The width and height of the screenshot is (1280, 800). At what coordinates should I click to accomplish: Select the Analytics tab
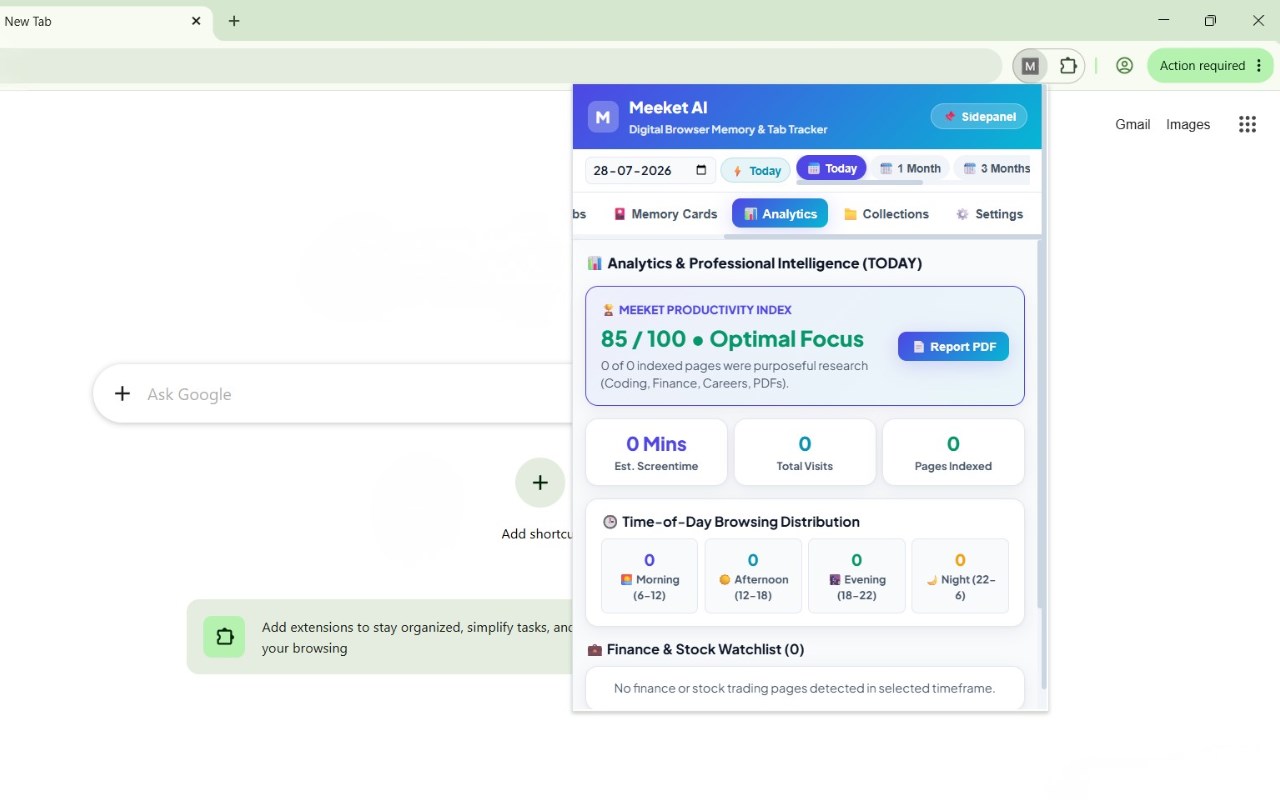coord(780,214)
